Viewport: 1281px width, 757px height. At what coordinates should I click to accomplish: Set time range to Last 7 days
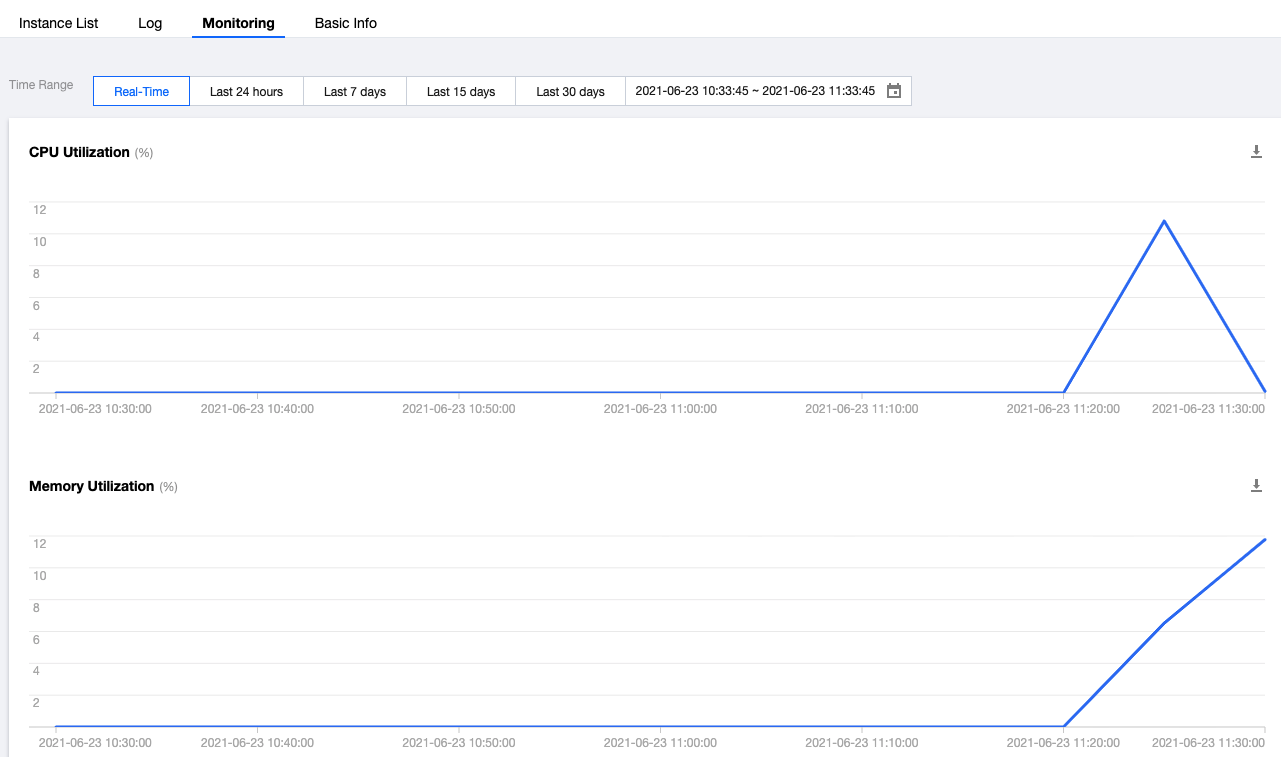coord(355,91)
